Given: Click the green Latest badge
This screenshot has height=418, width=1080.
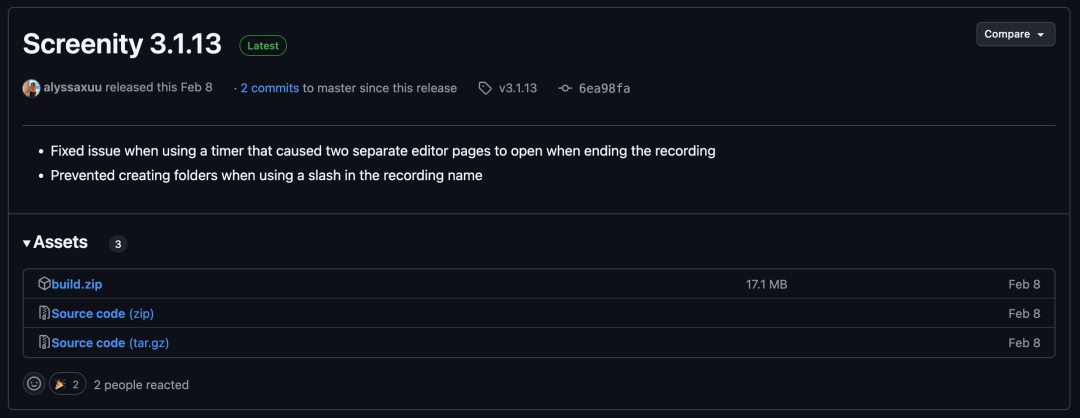Looking at the screenshot, I should (263, 45).
